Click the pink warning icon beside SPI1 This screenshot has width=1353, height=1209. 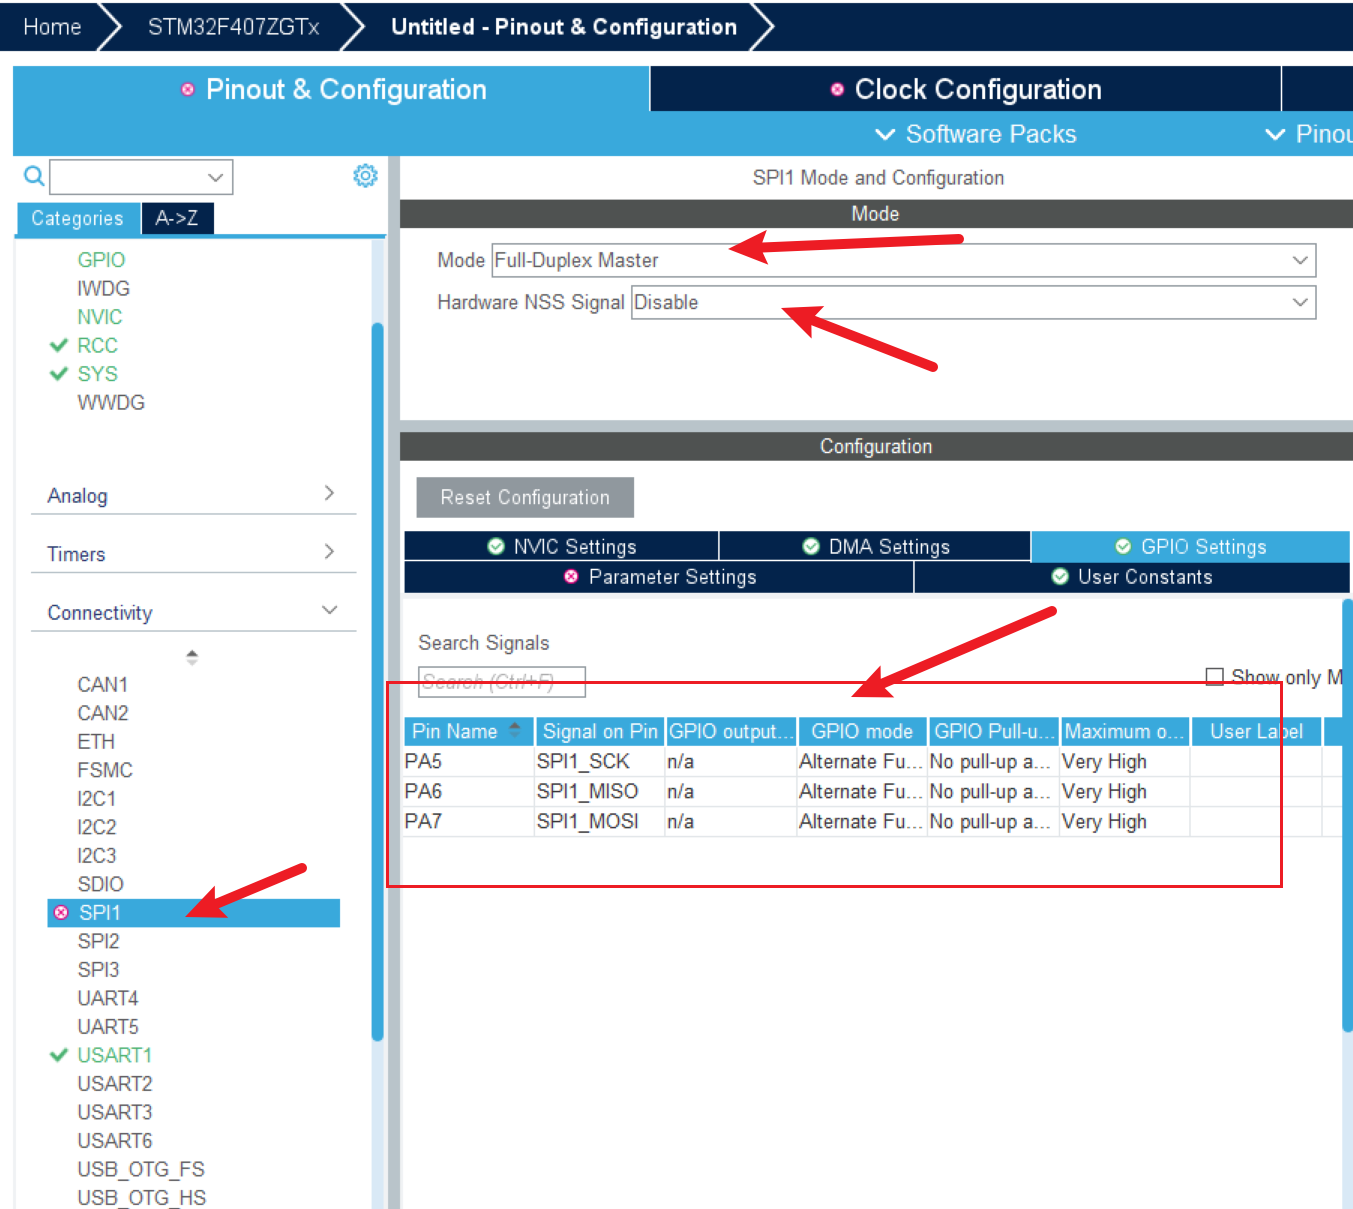tap(61, 912)
